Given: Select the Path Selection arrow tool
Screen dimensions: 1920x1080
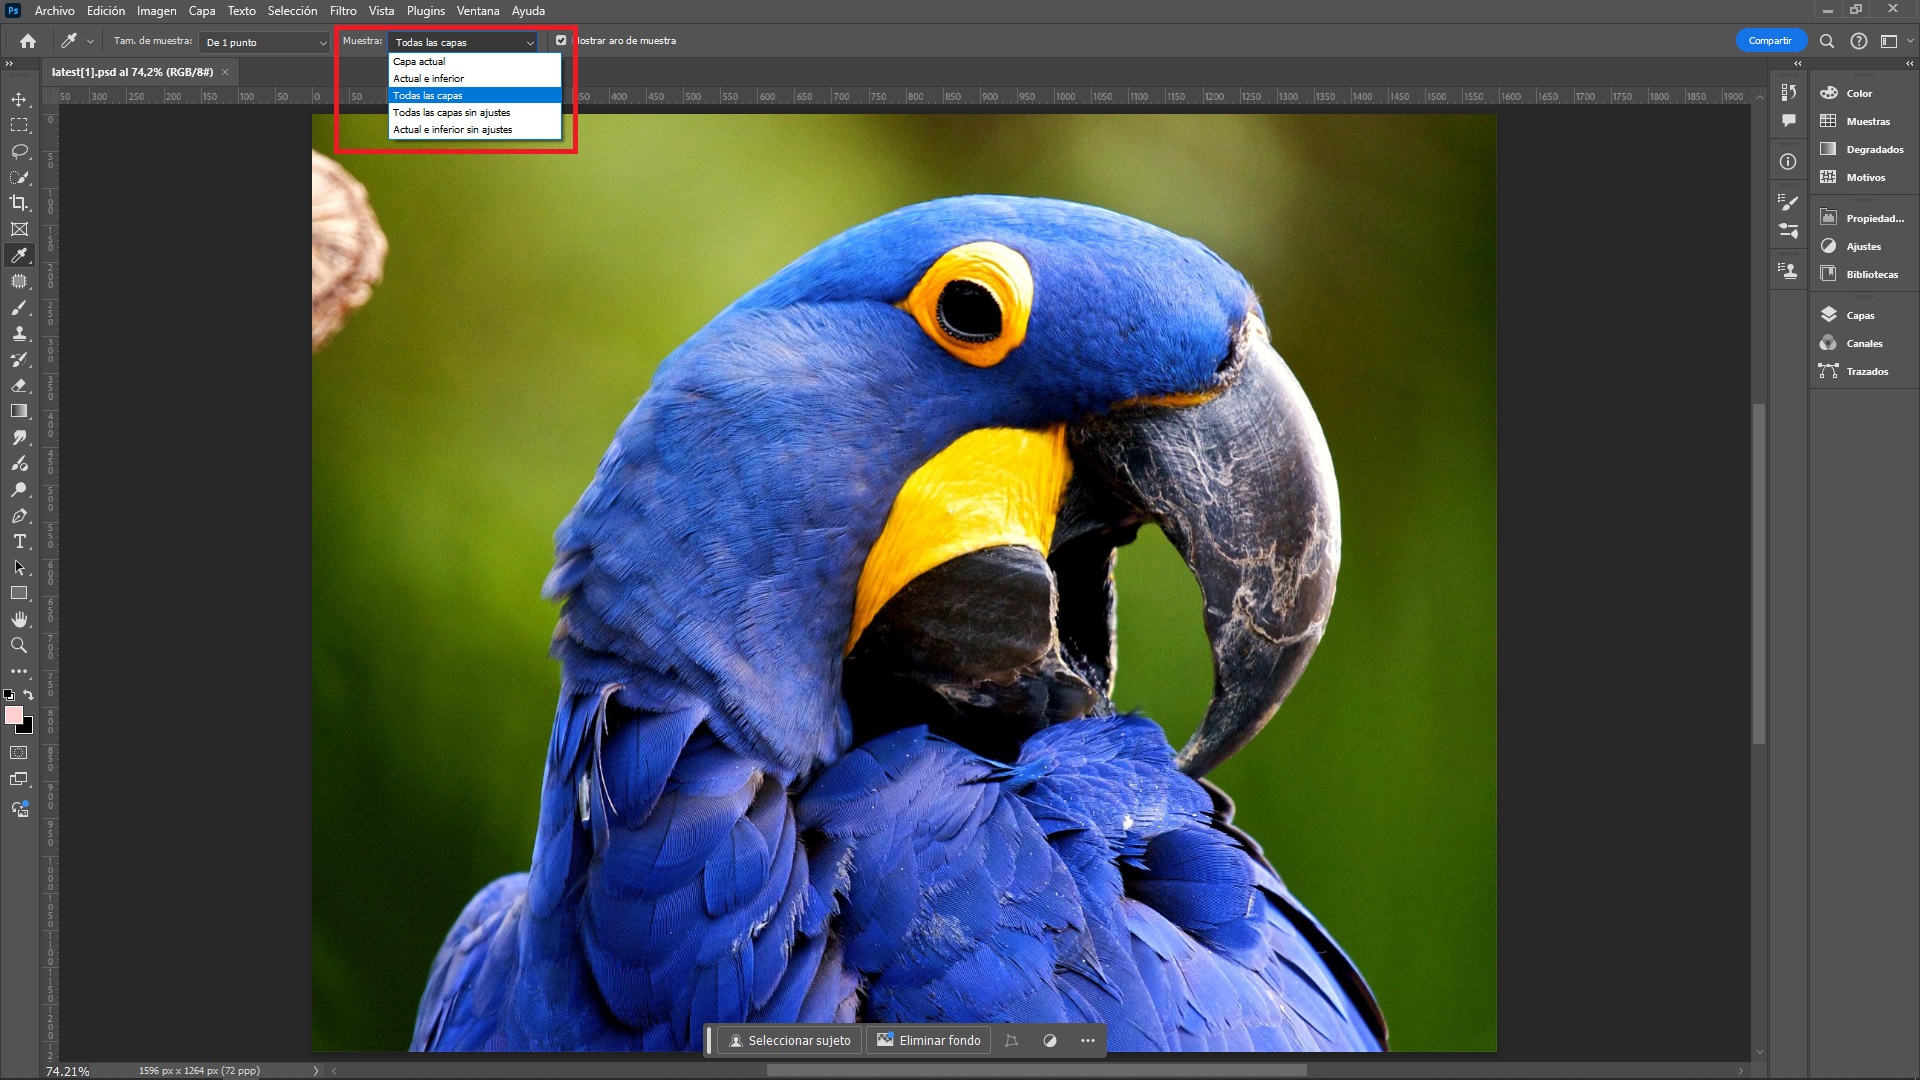Looking at the screenshot, I should pos(19,568).
